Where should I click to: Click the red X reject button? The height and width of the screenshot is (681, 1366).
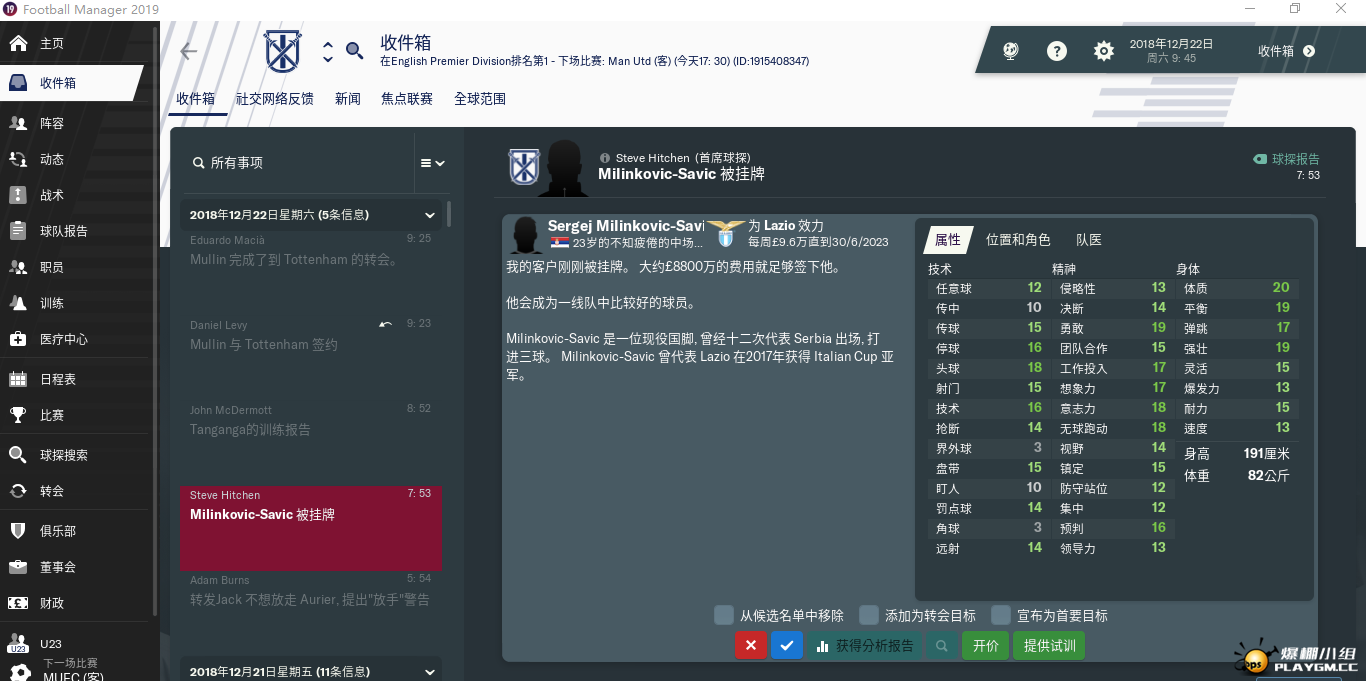751,646
